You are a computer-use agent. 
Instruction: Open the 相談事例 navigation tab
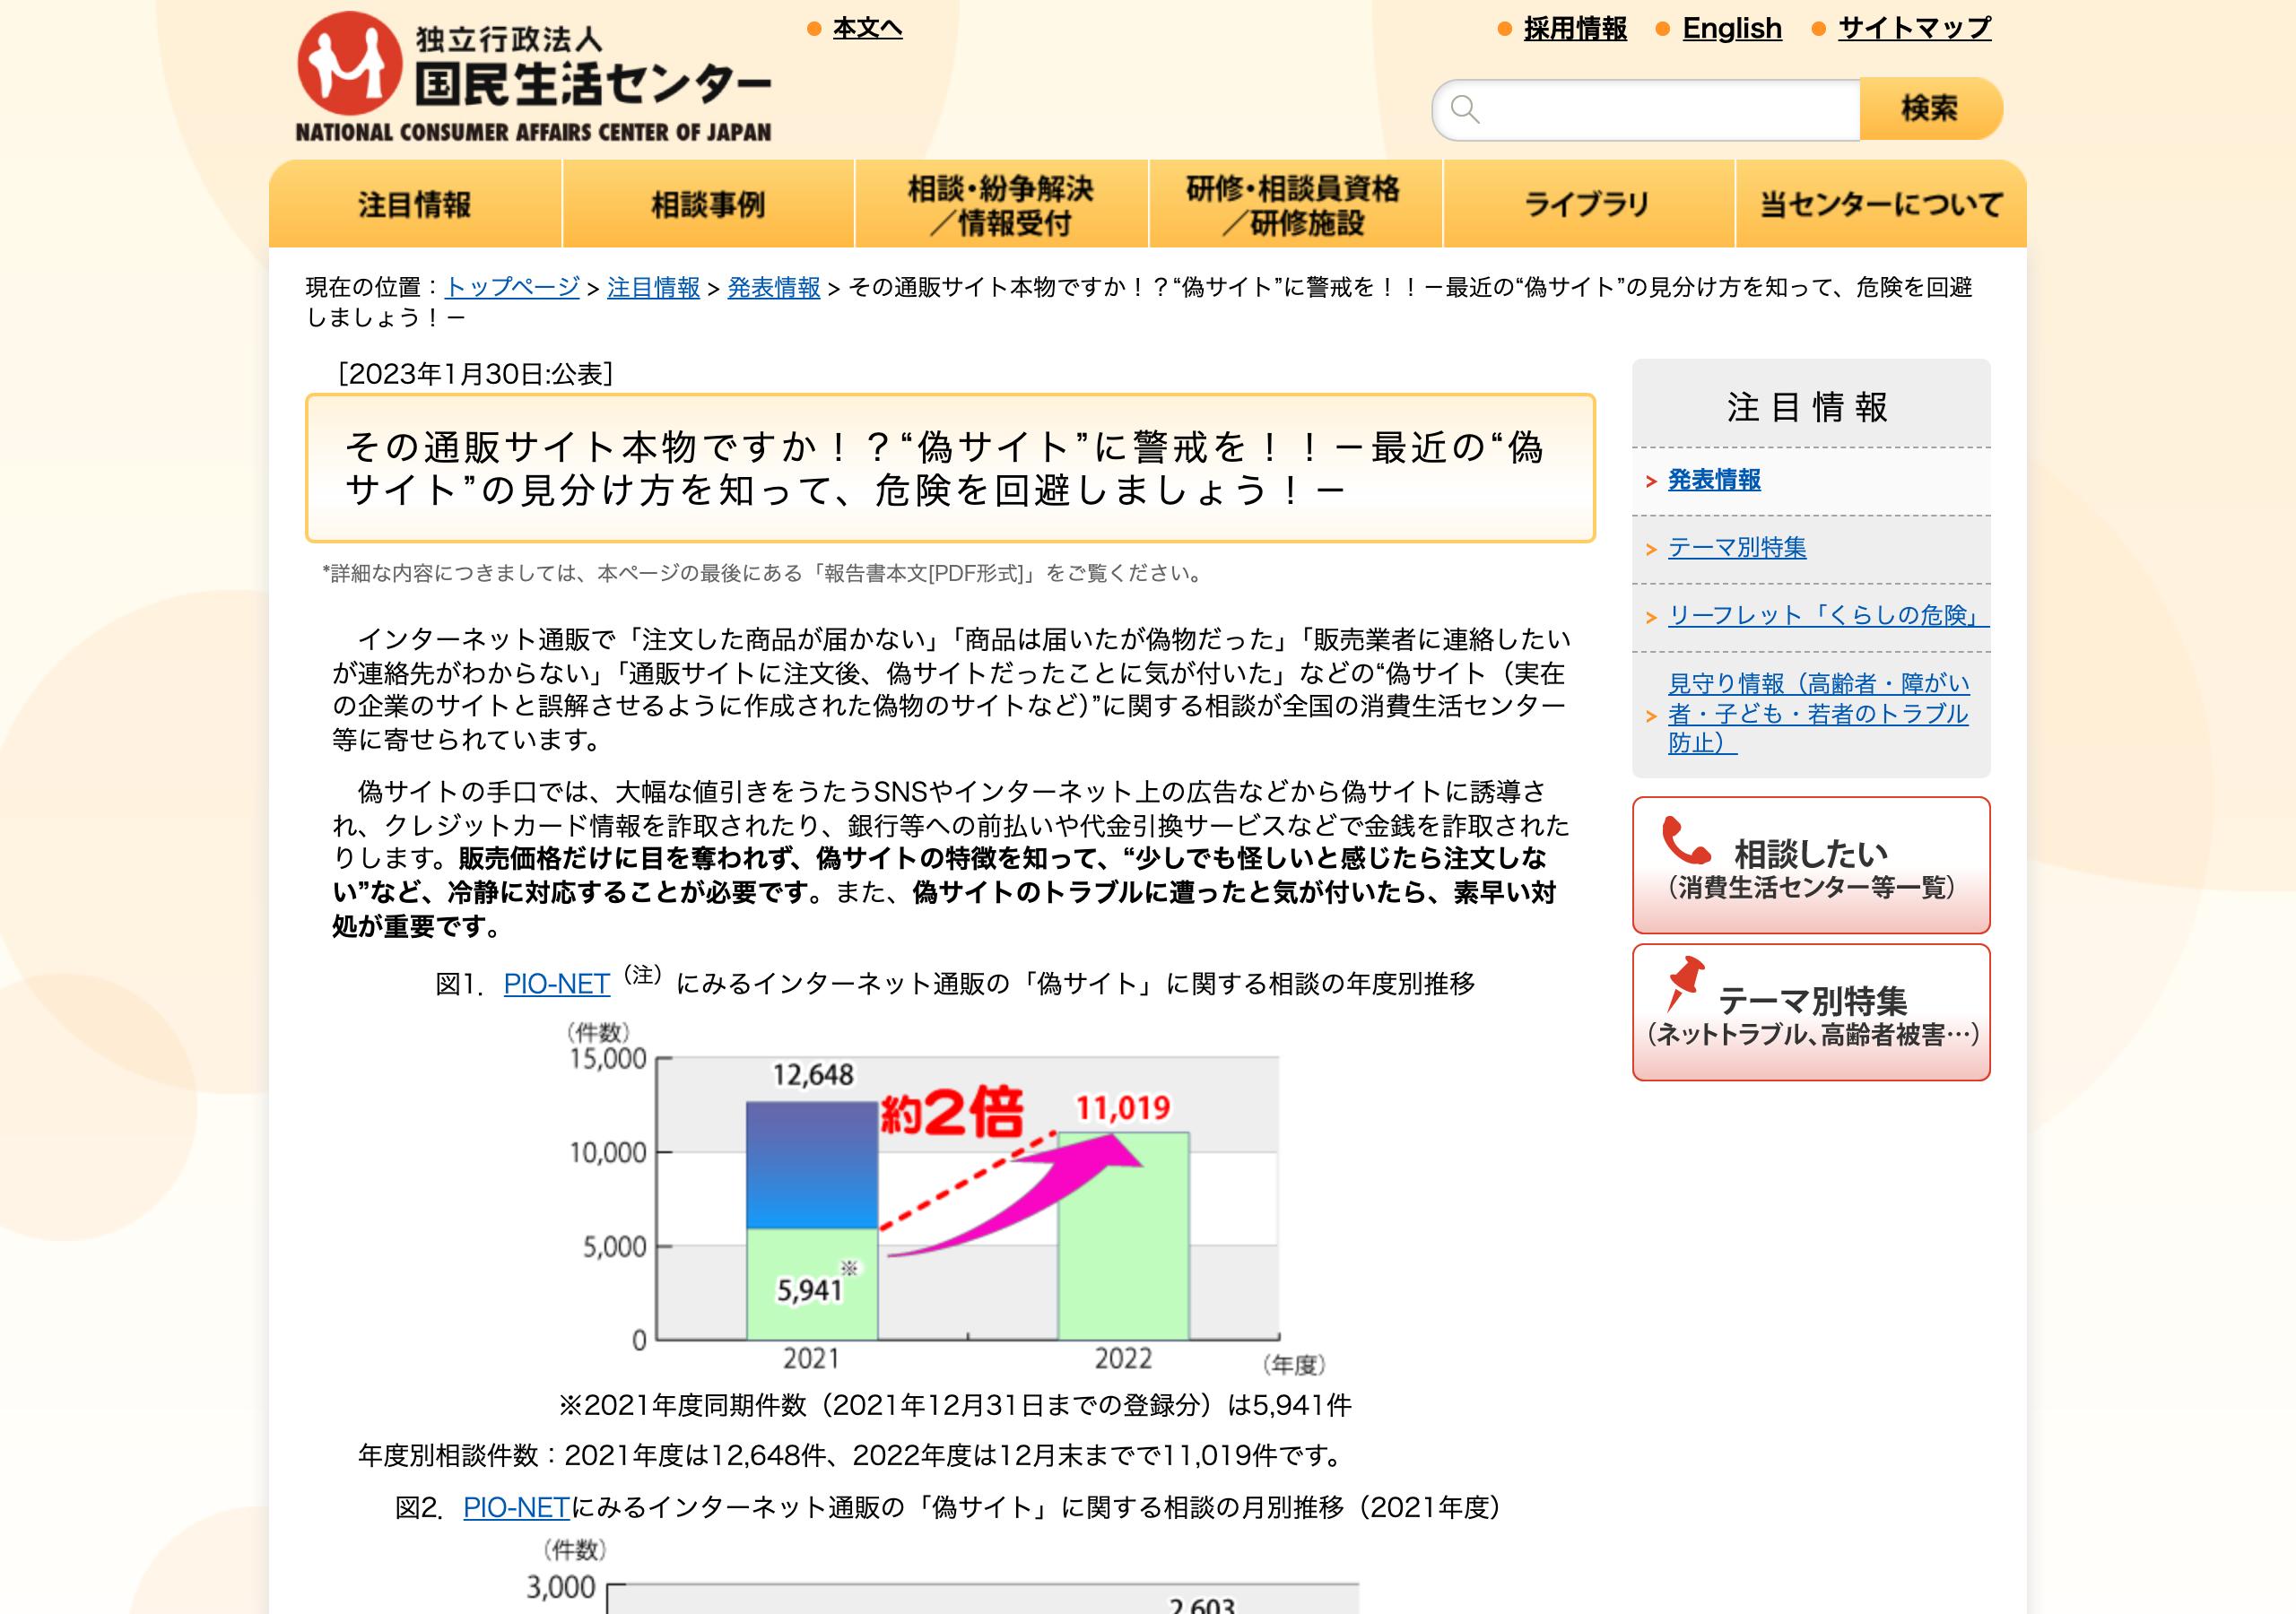(x=708, y=204)
